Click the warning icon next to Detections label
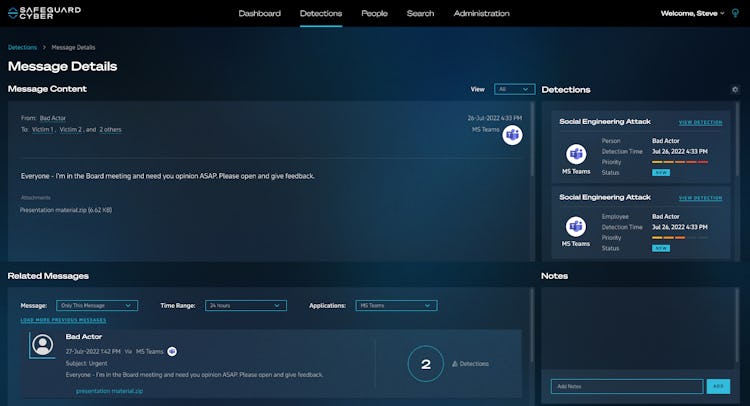This screenshot has width=750, height=406. (455, 364)
